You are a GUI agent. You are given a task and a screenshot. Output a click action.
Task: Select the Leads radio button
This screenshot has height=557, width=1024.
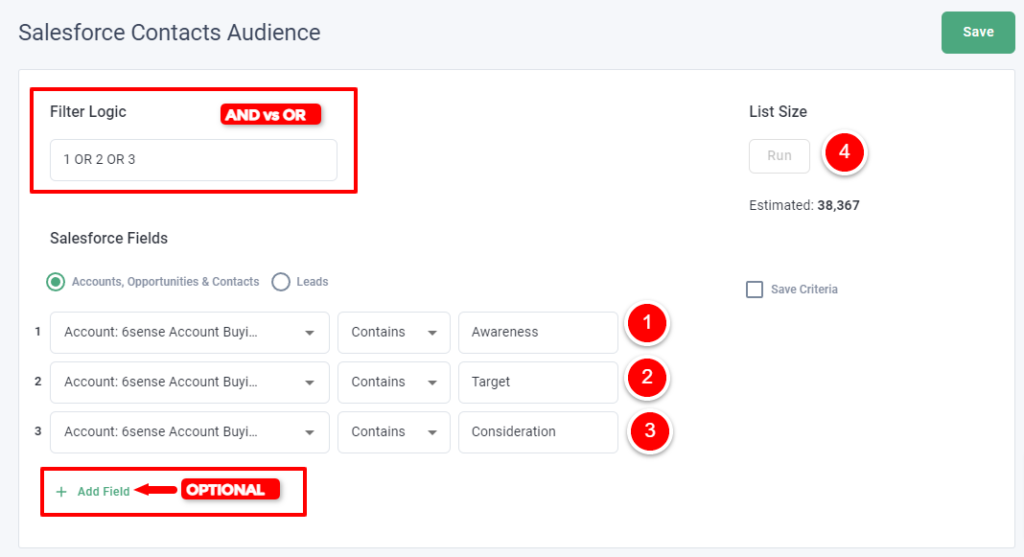(x=281, y=282)
